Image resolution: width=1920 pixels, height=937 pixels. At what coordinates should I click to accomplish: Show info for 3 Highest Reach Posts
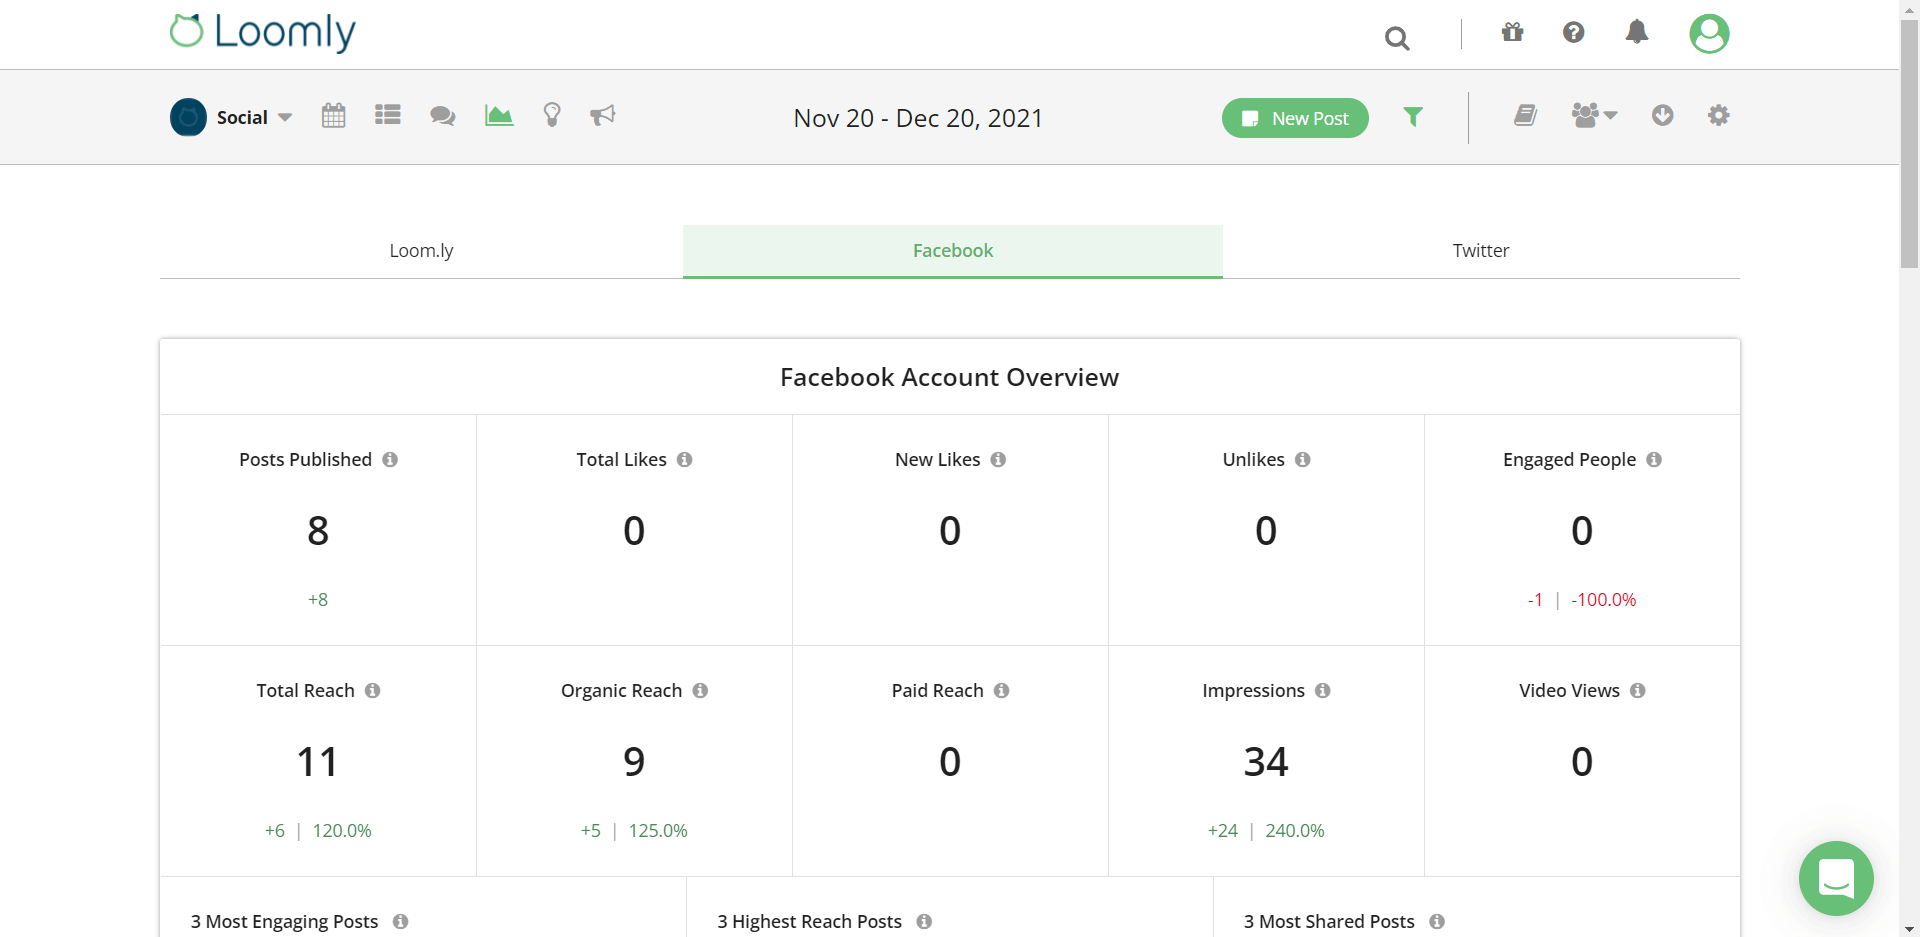[924, 921]
